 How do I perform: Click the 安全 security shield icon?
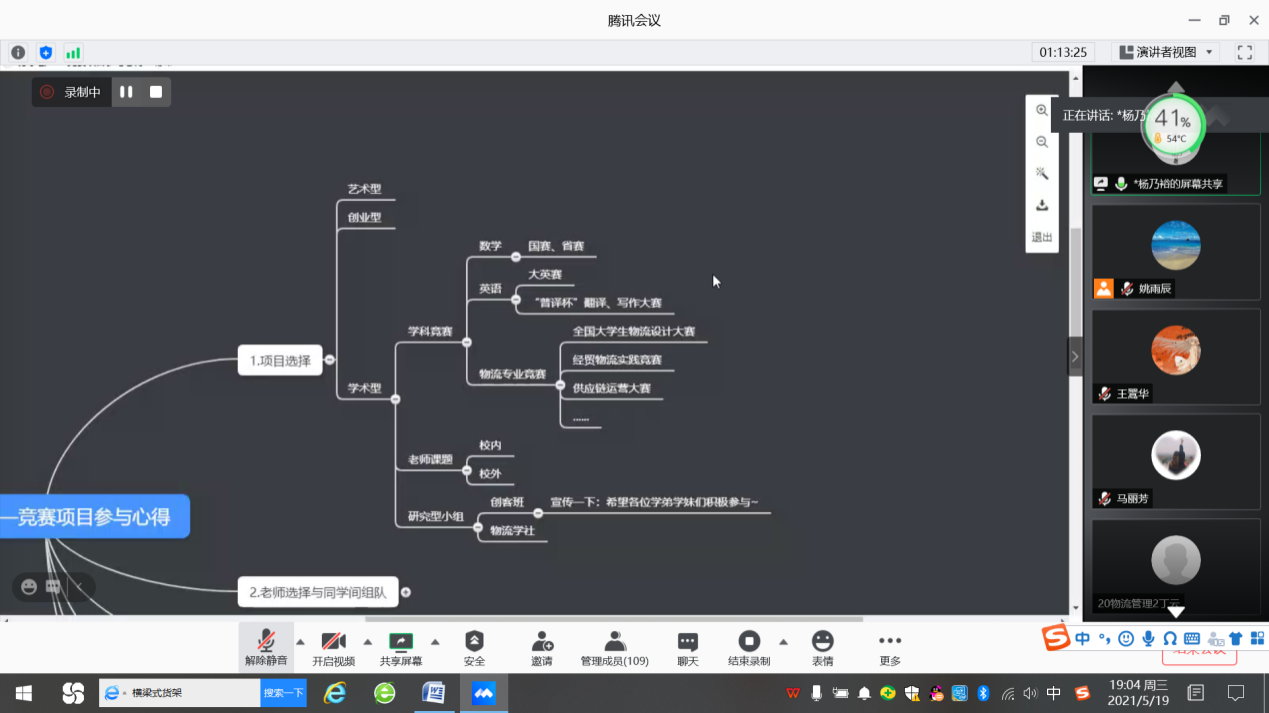474,641
